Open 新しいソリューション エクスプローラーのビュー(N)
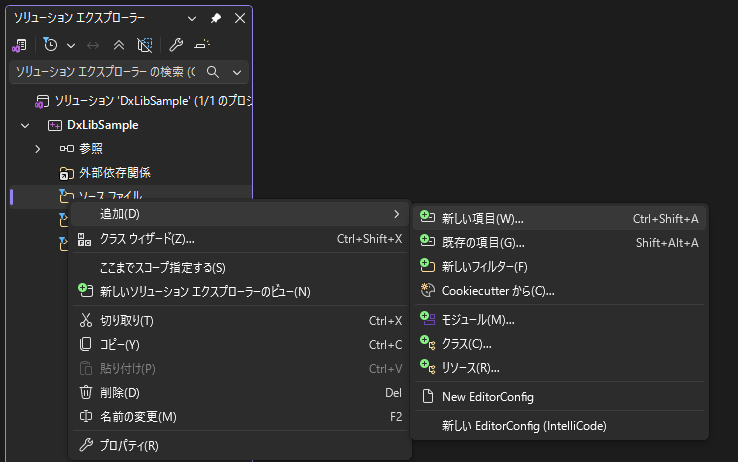 click(240, 292)
